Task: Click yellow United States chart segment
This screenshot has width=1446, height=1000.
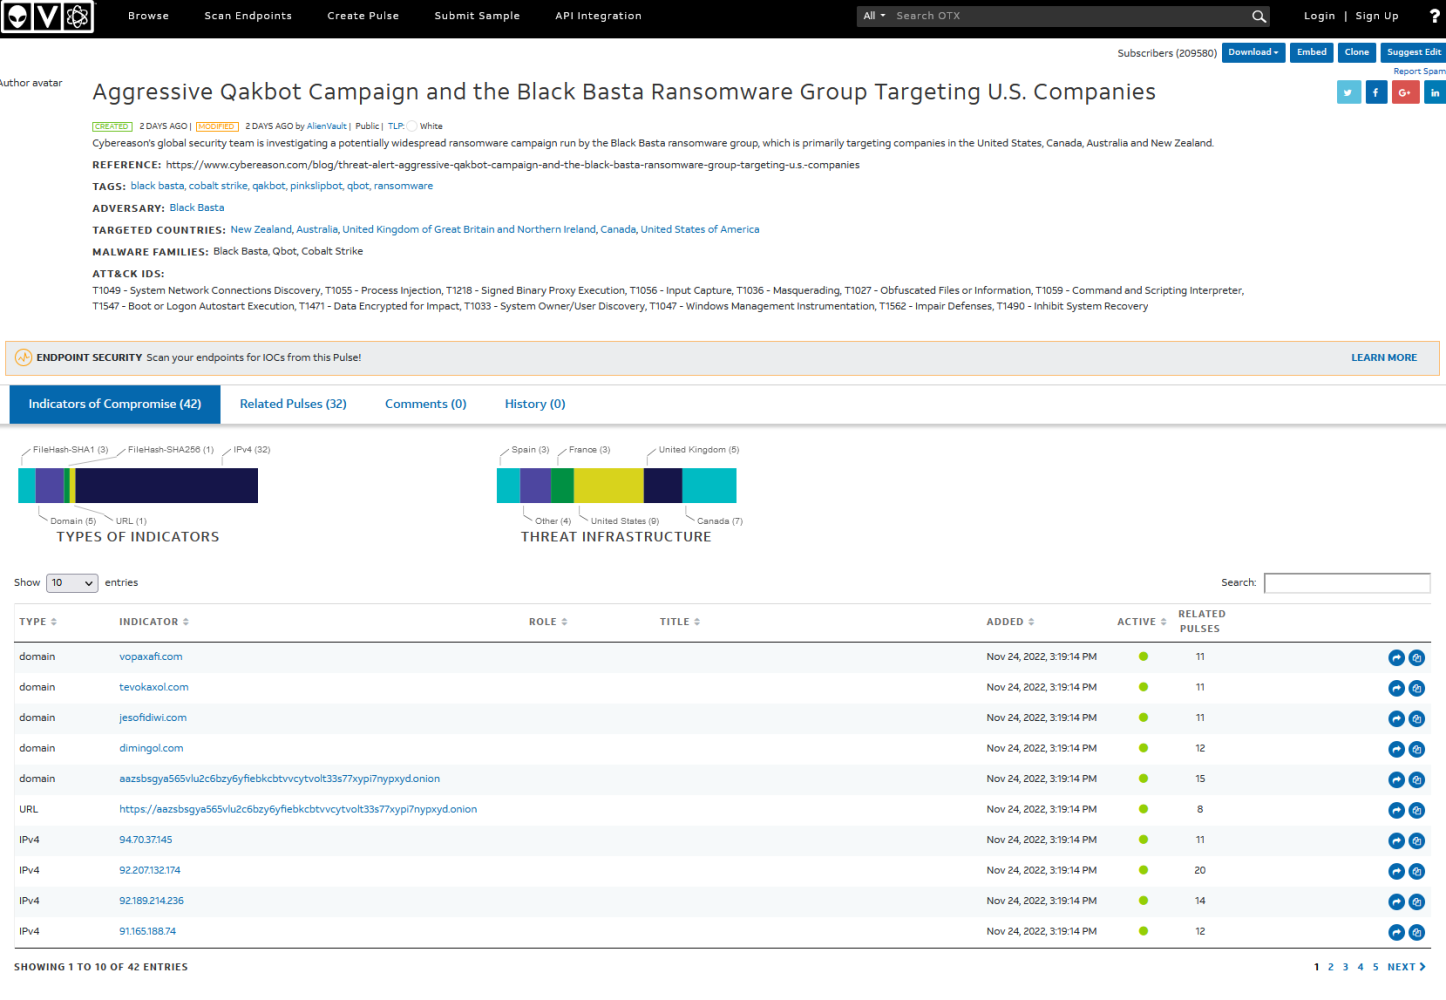Action: tap(608, 485)
